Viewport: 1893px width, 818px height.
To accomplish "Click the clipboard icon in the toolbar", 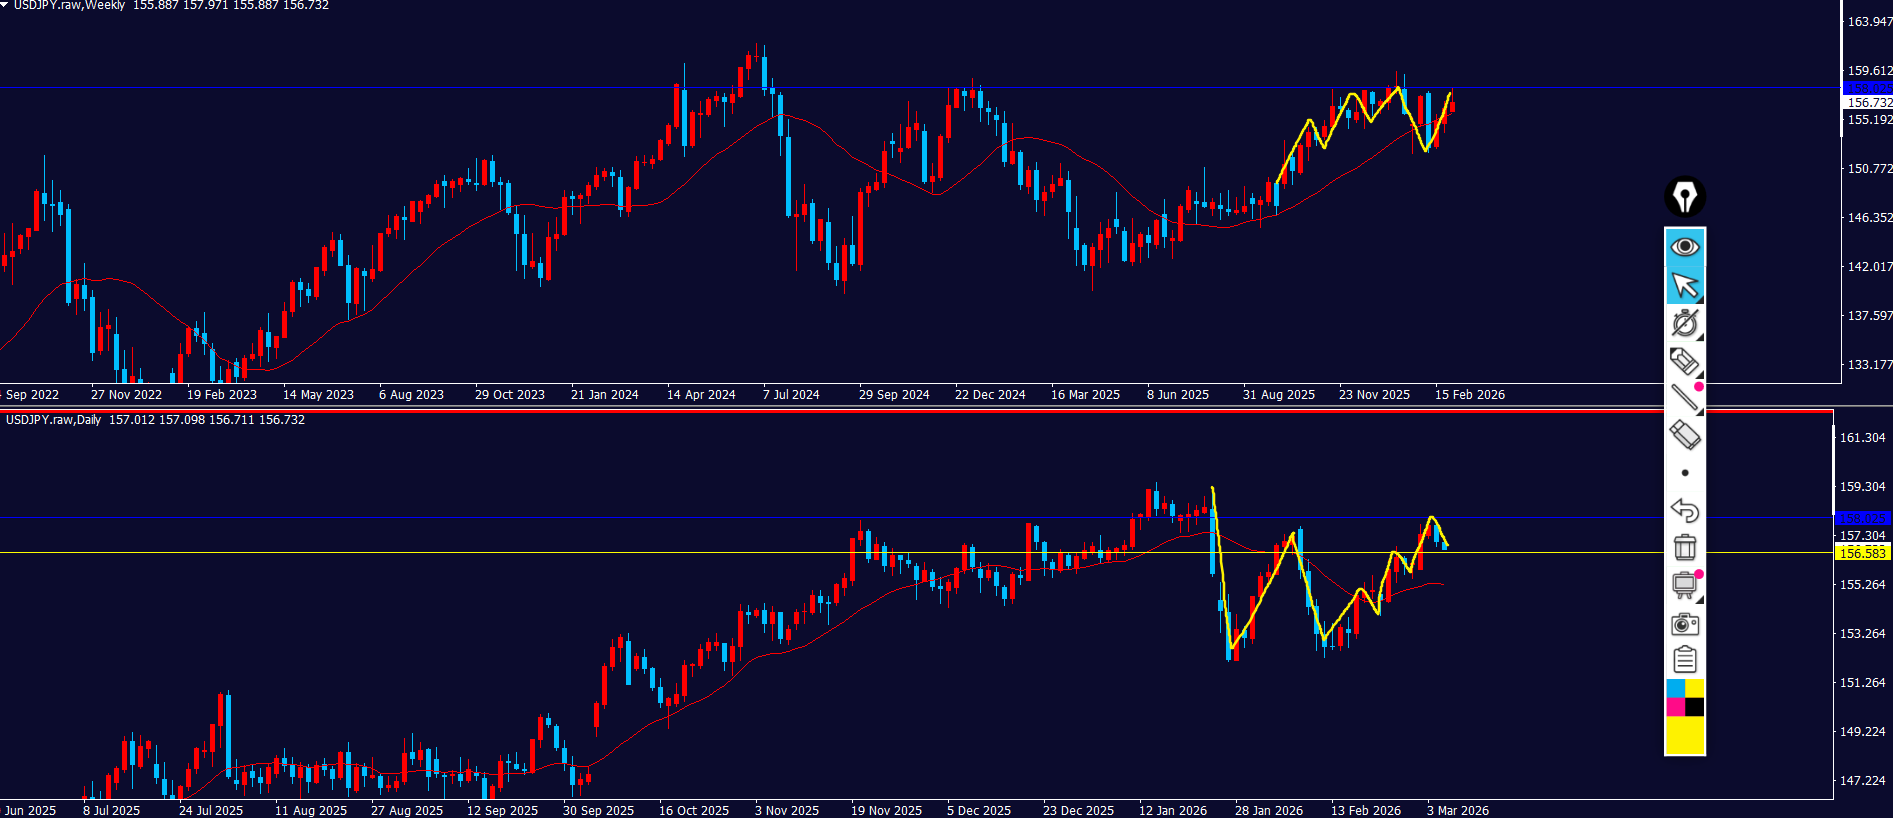I will 1685,660.
